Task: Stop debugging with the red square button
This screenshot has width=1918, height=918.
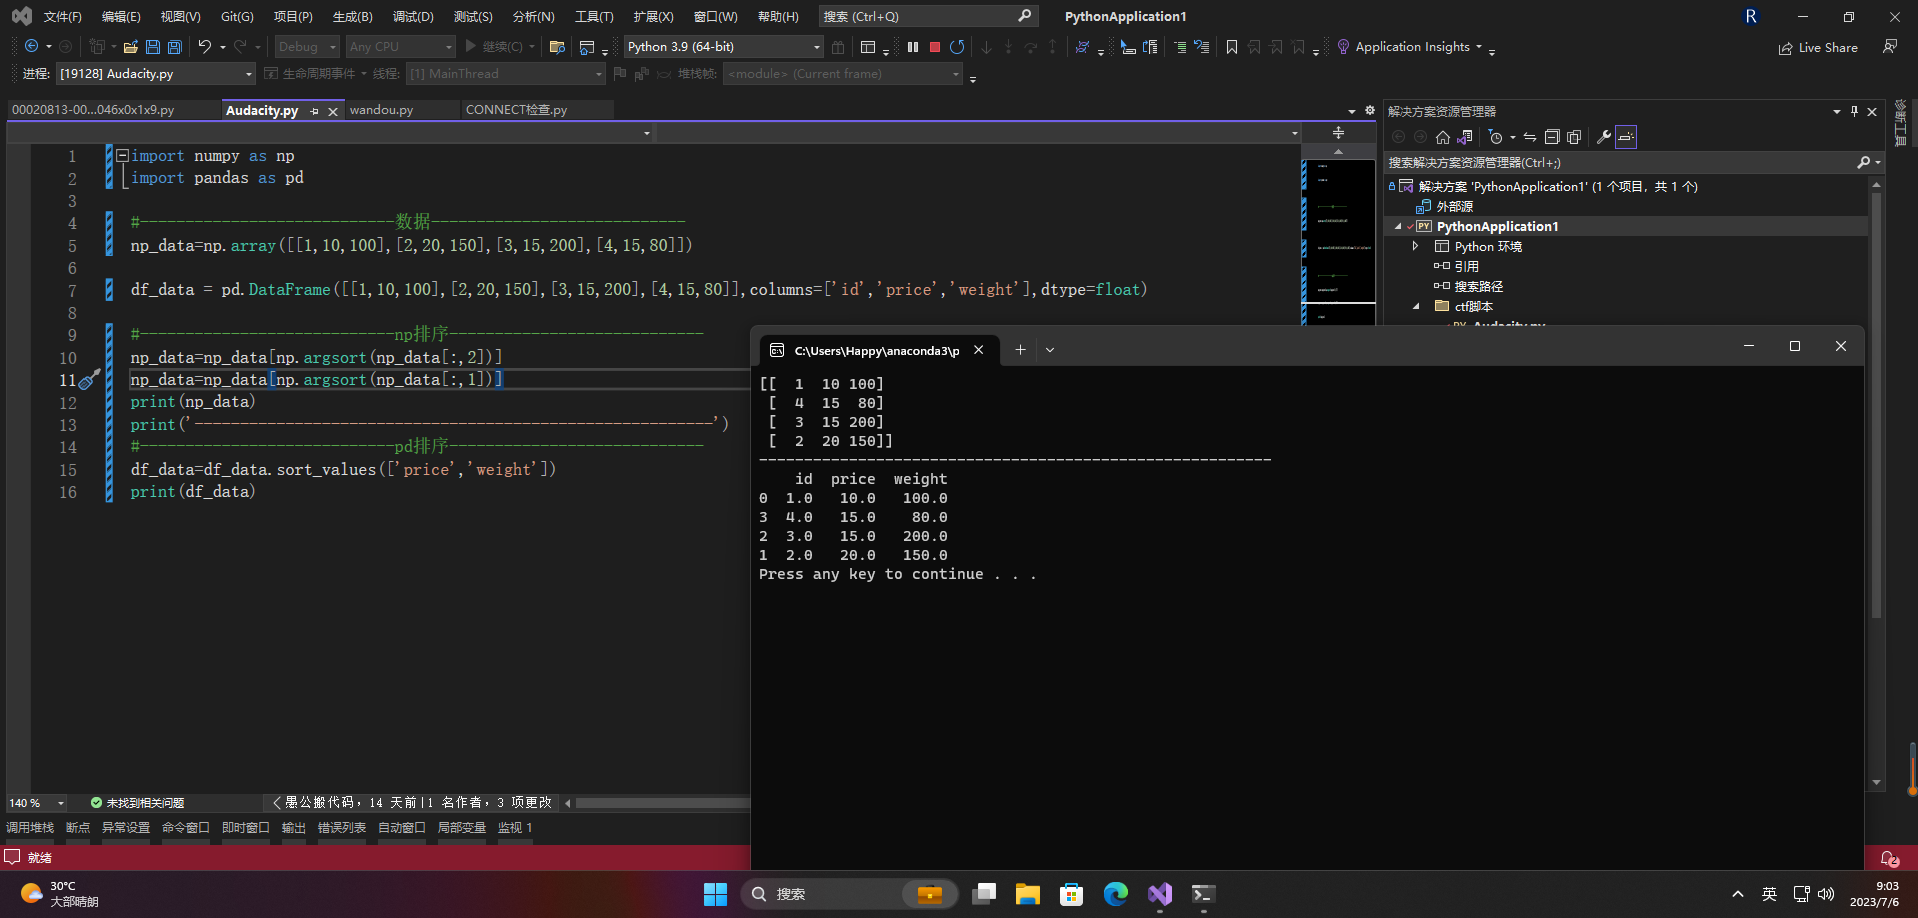Action: (x=935, y=47)
